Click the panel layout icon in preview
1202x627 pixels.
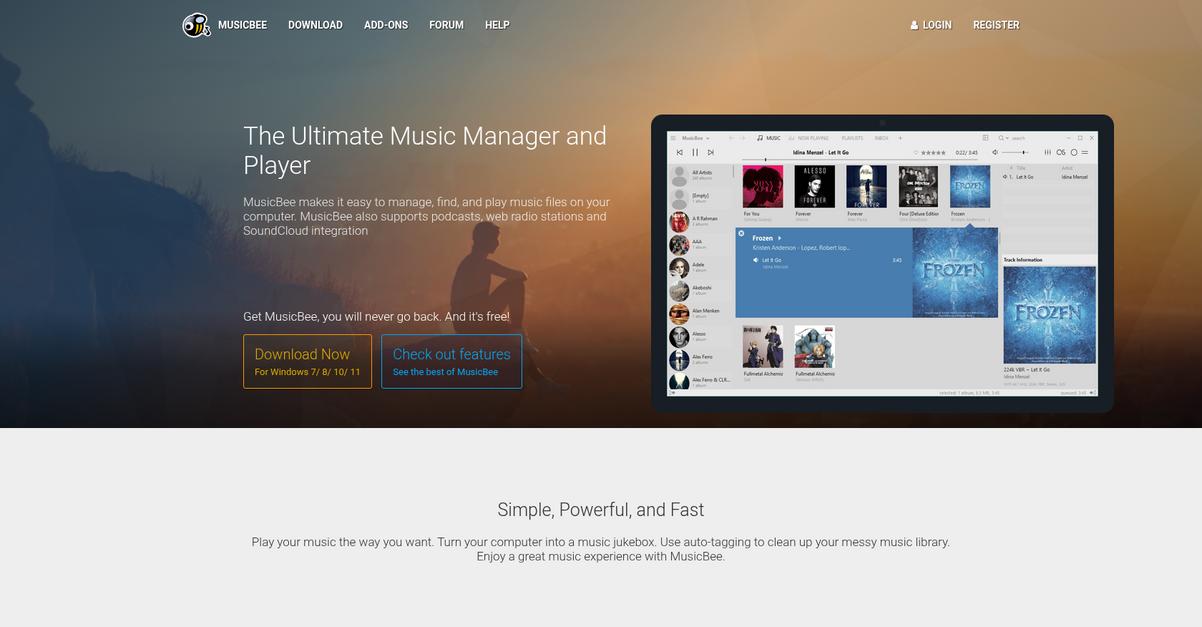tap(985, 138)
